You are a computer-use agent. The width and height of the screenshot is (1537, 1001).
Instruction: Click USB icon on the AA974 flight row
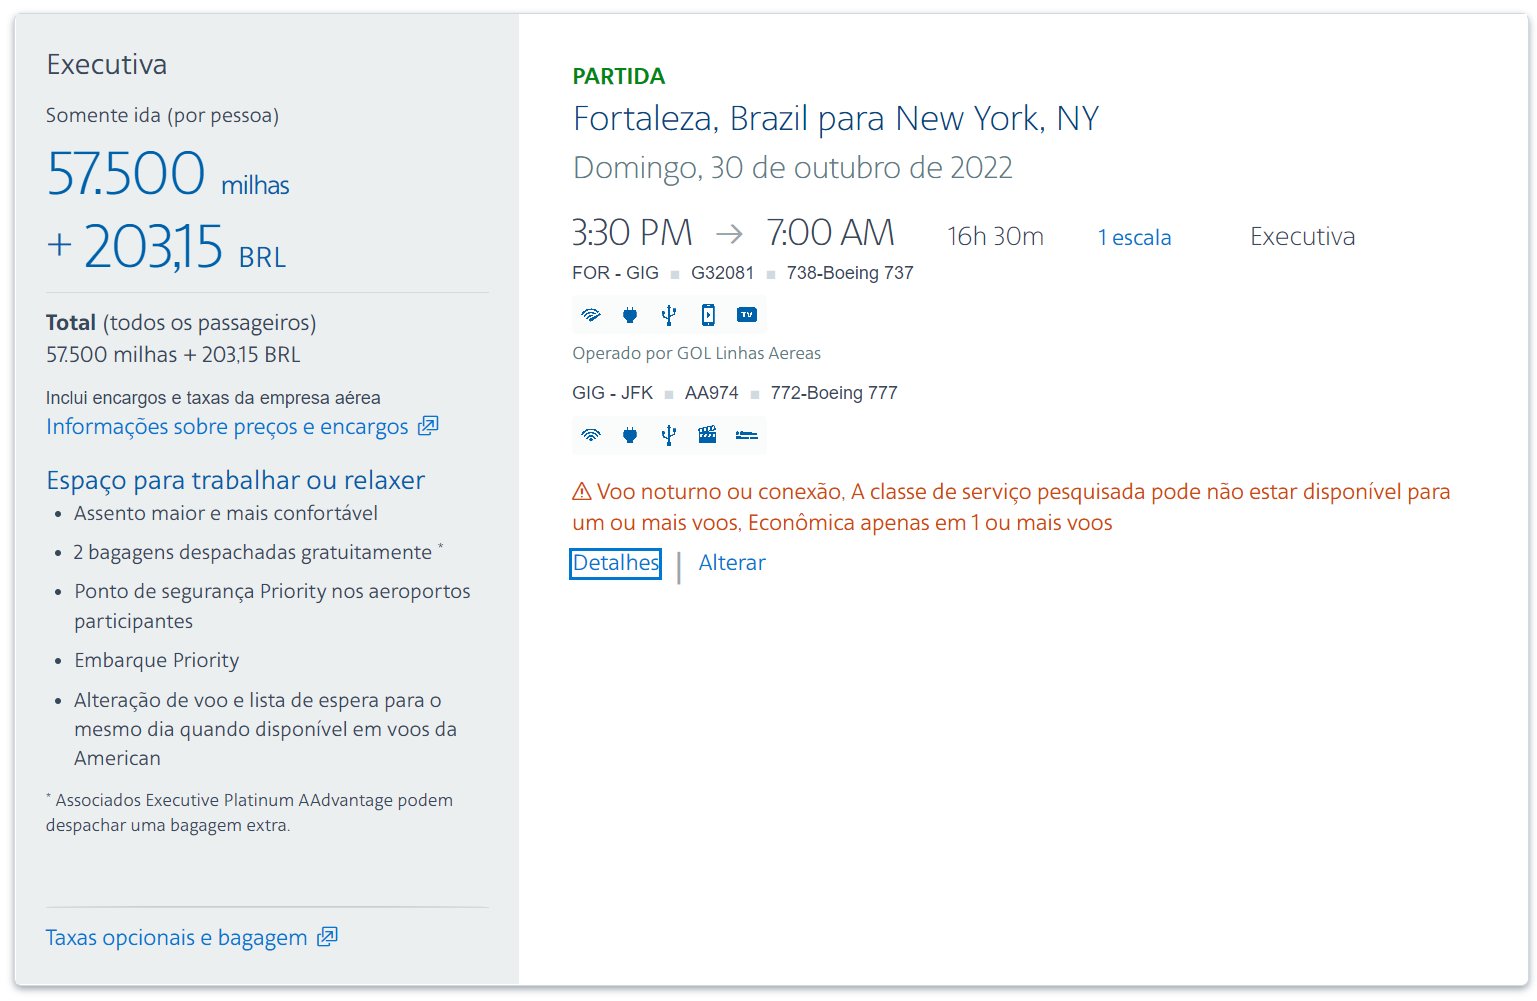[x=669, y=435]
